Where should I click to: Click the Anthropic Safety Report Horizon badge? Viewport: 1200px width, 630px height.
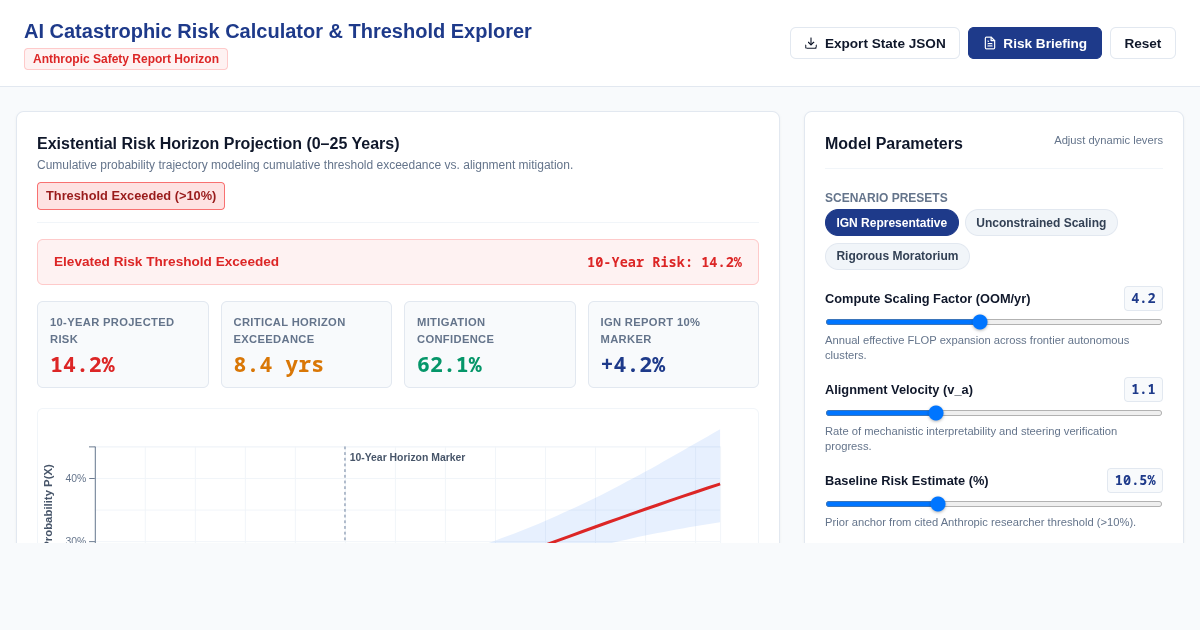point(126,59)
